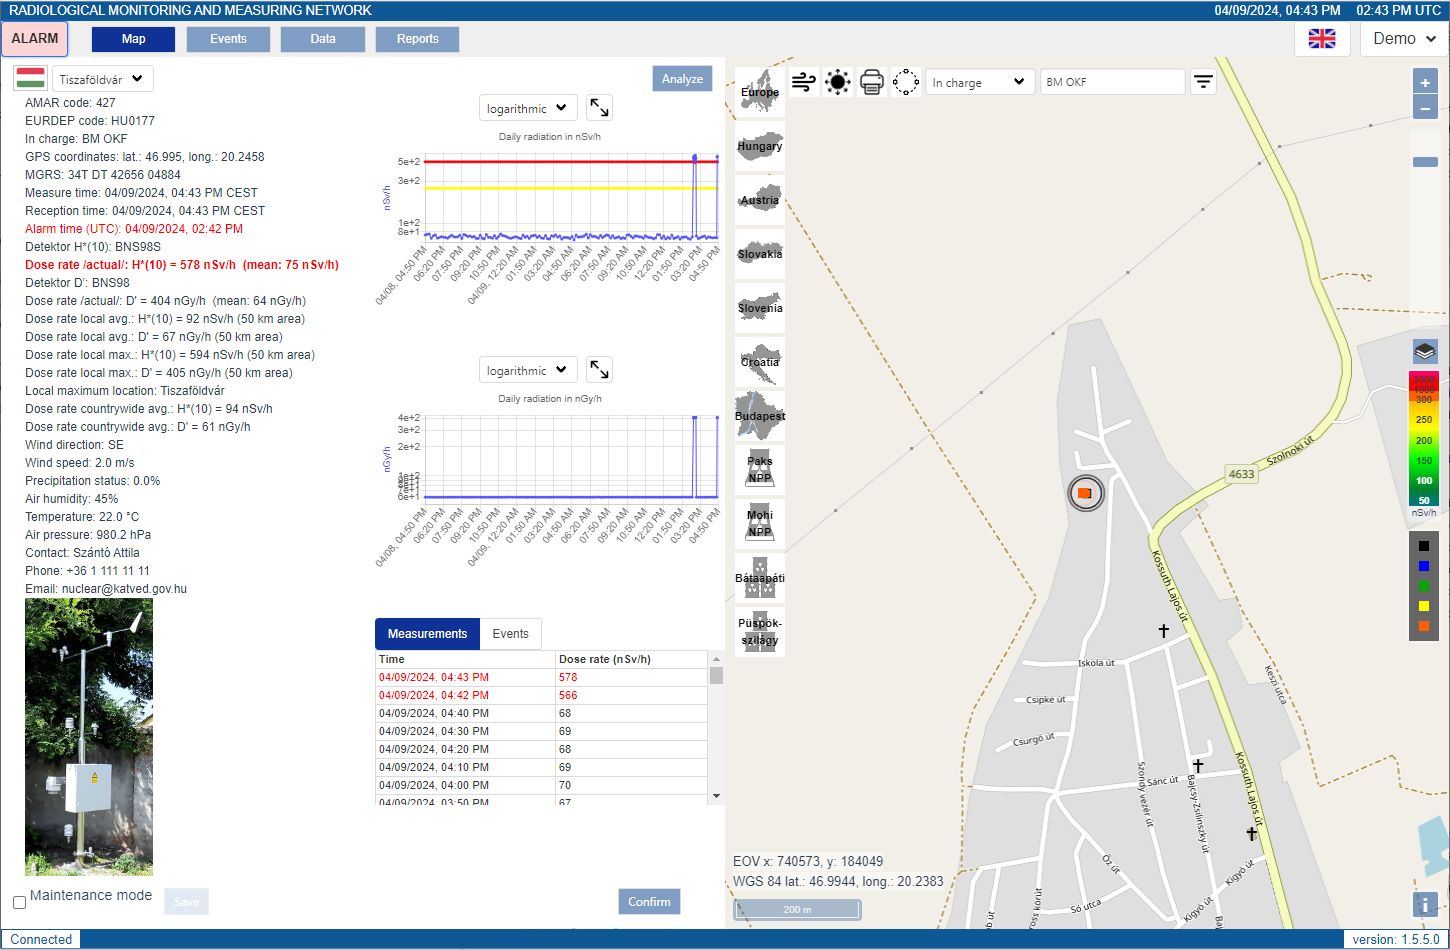Image resolution: width=1450 pixels, height=950 pixels.
Task: Select the Events tab above table
Action: coord(510,634)
